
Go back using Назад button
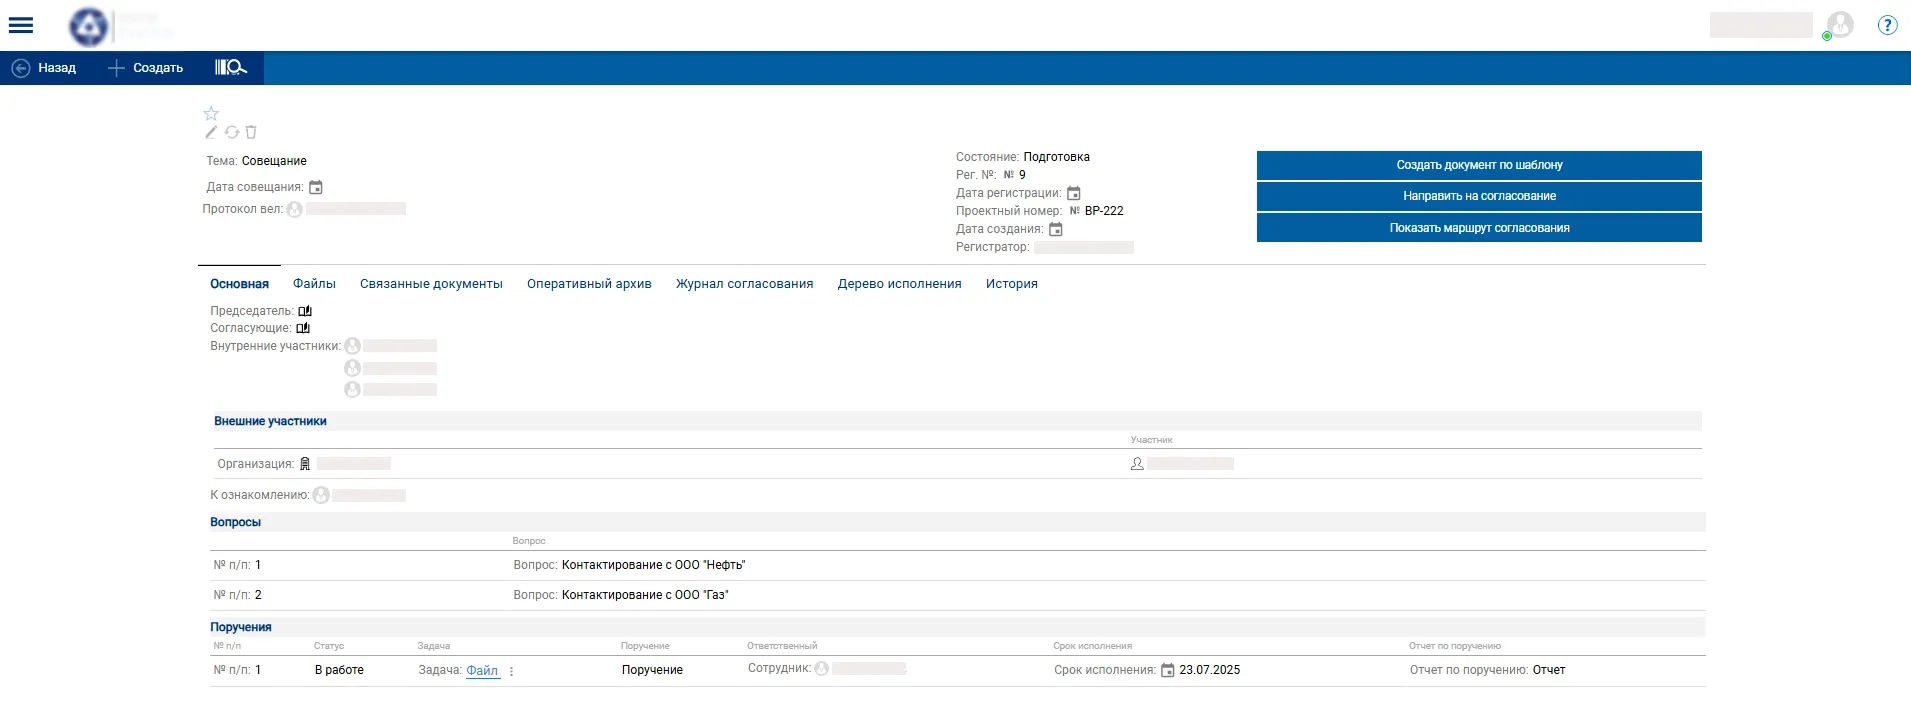click(x=45, y=68)
